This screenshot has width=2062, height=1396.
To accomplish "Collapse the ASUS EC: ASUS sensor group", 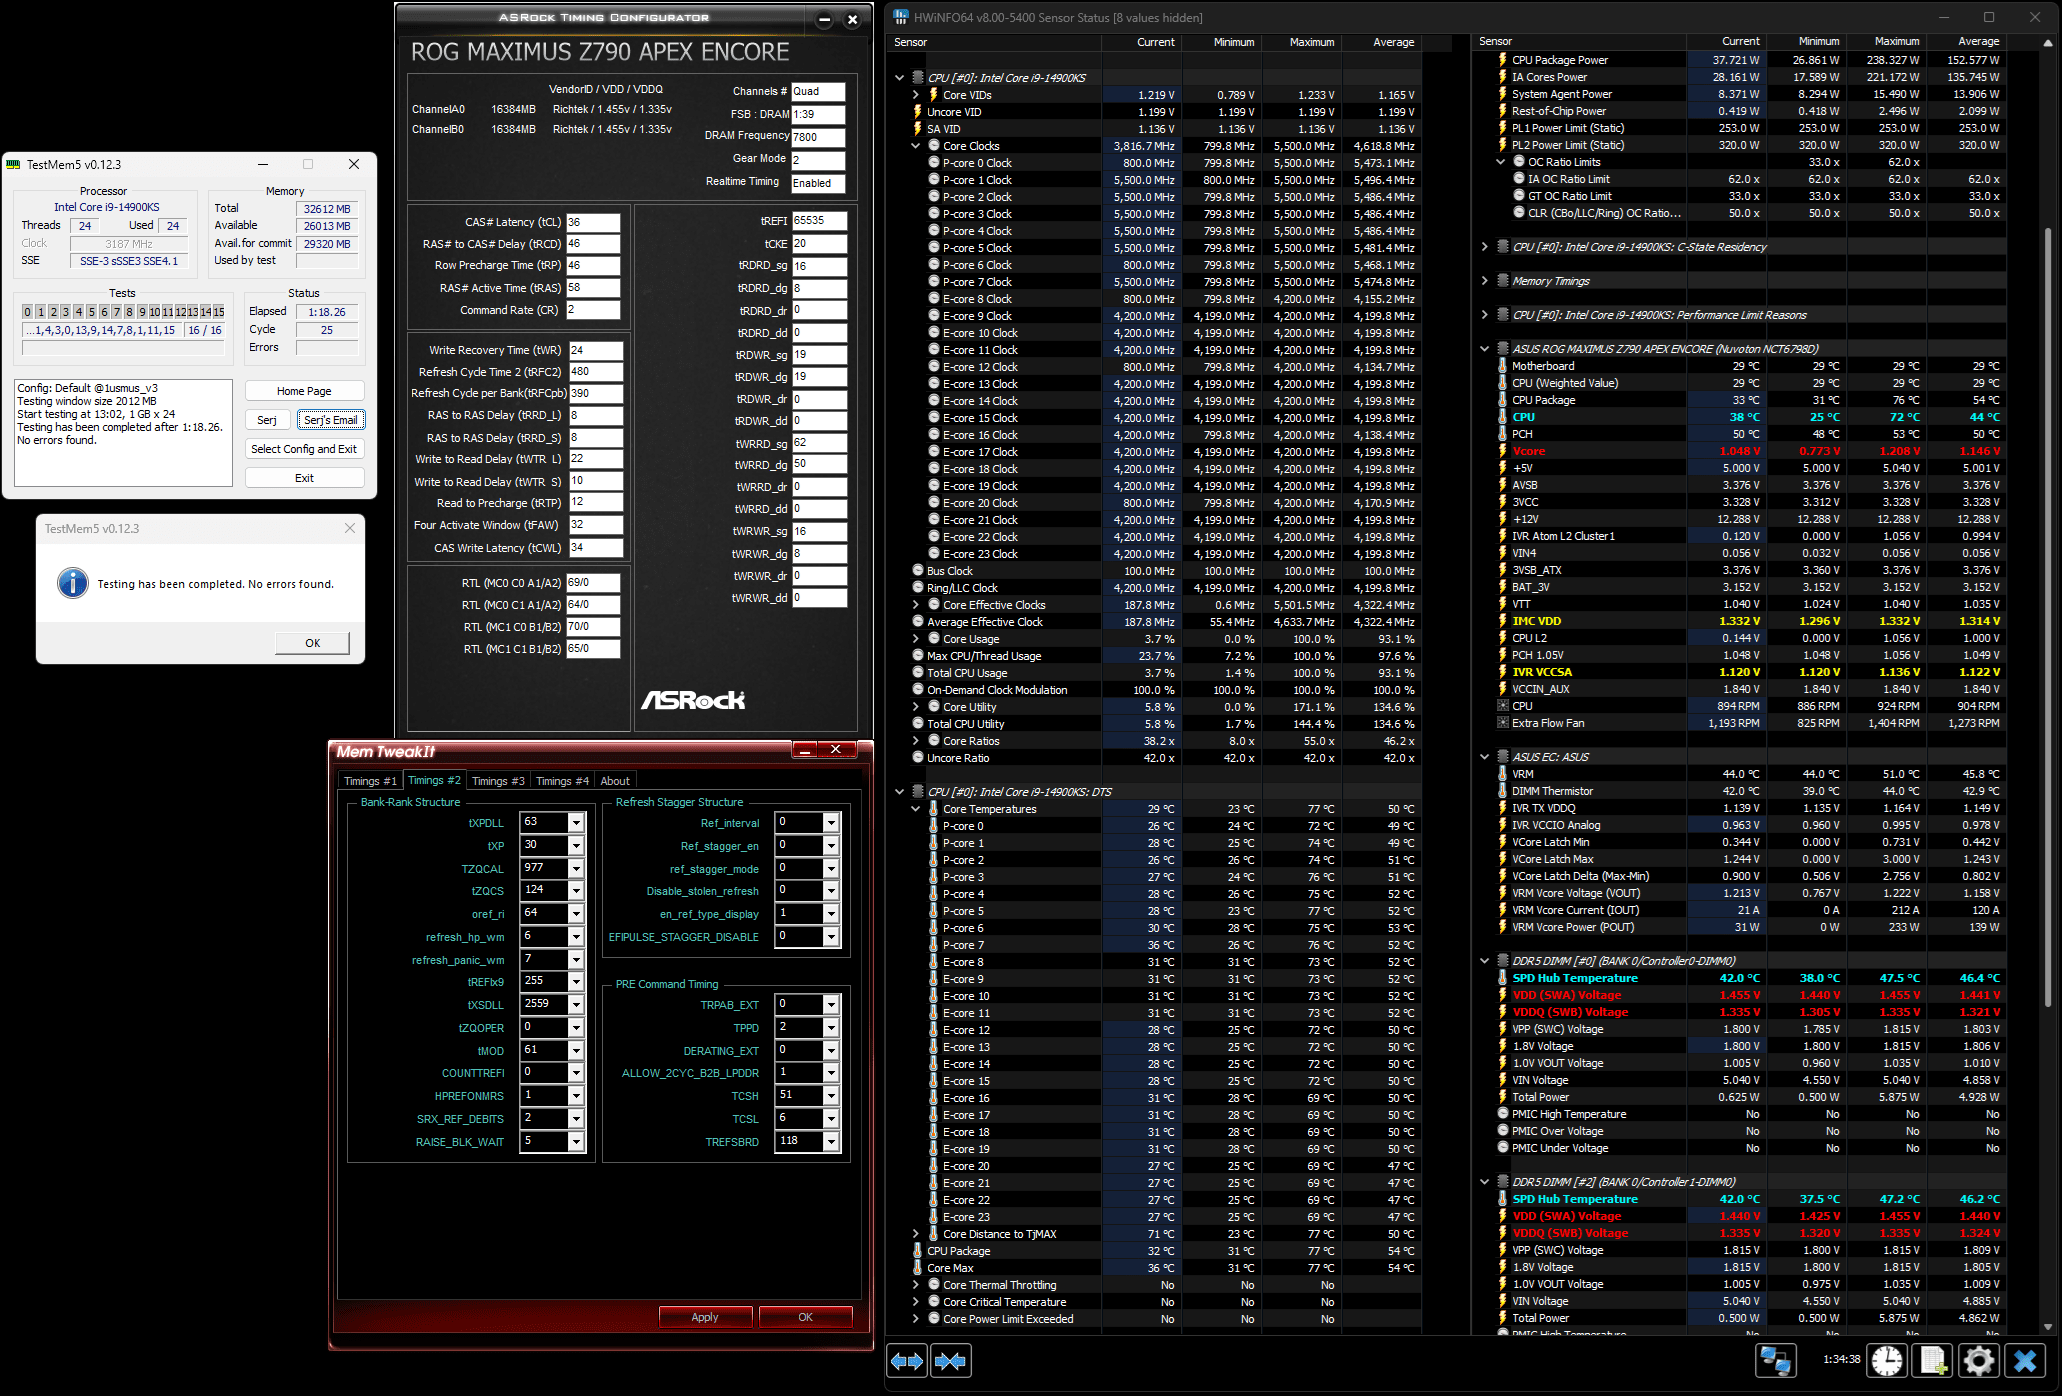I will (1484, 757).
